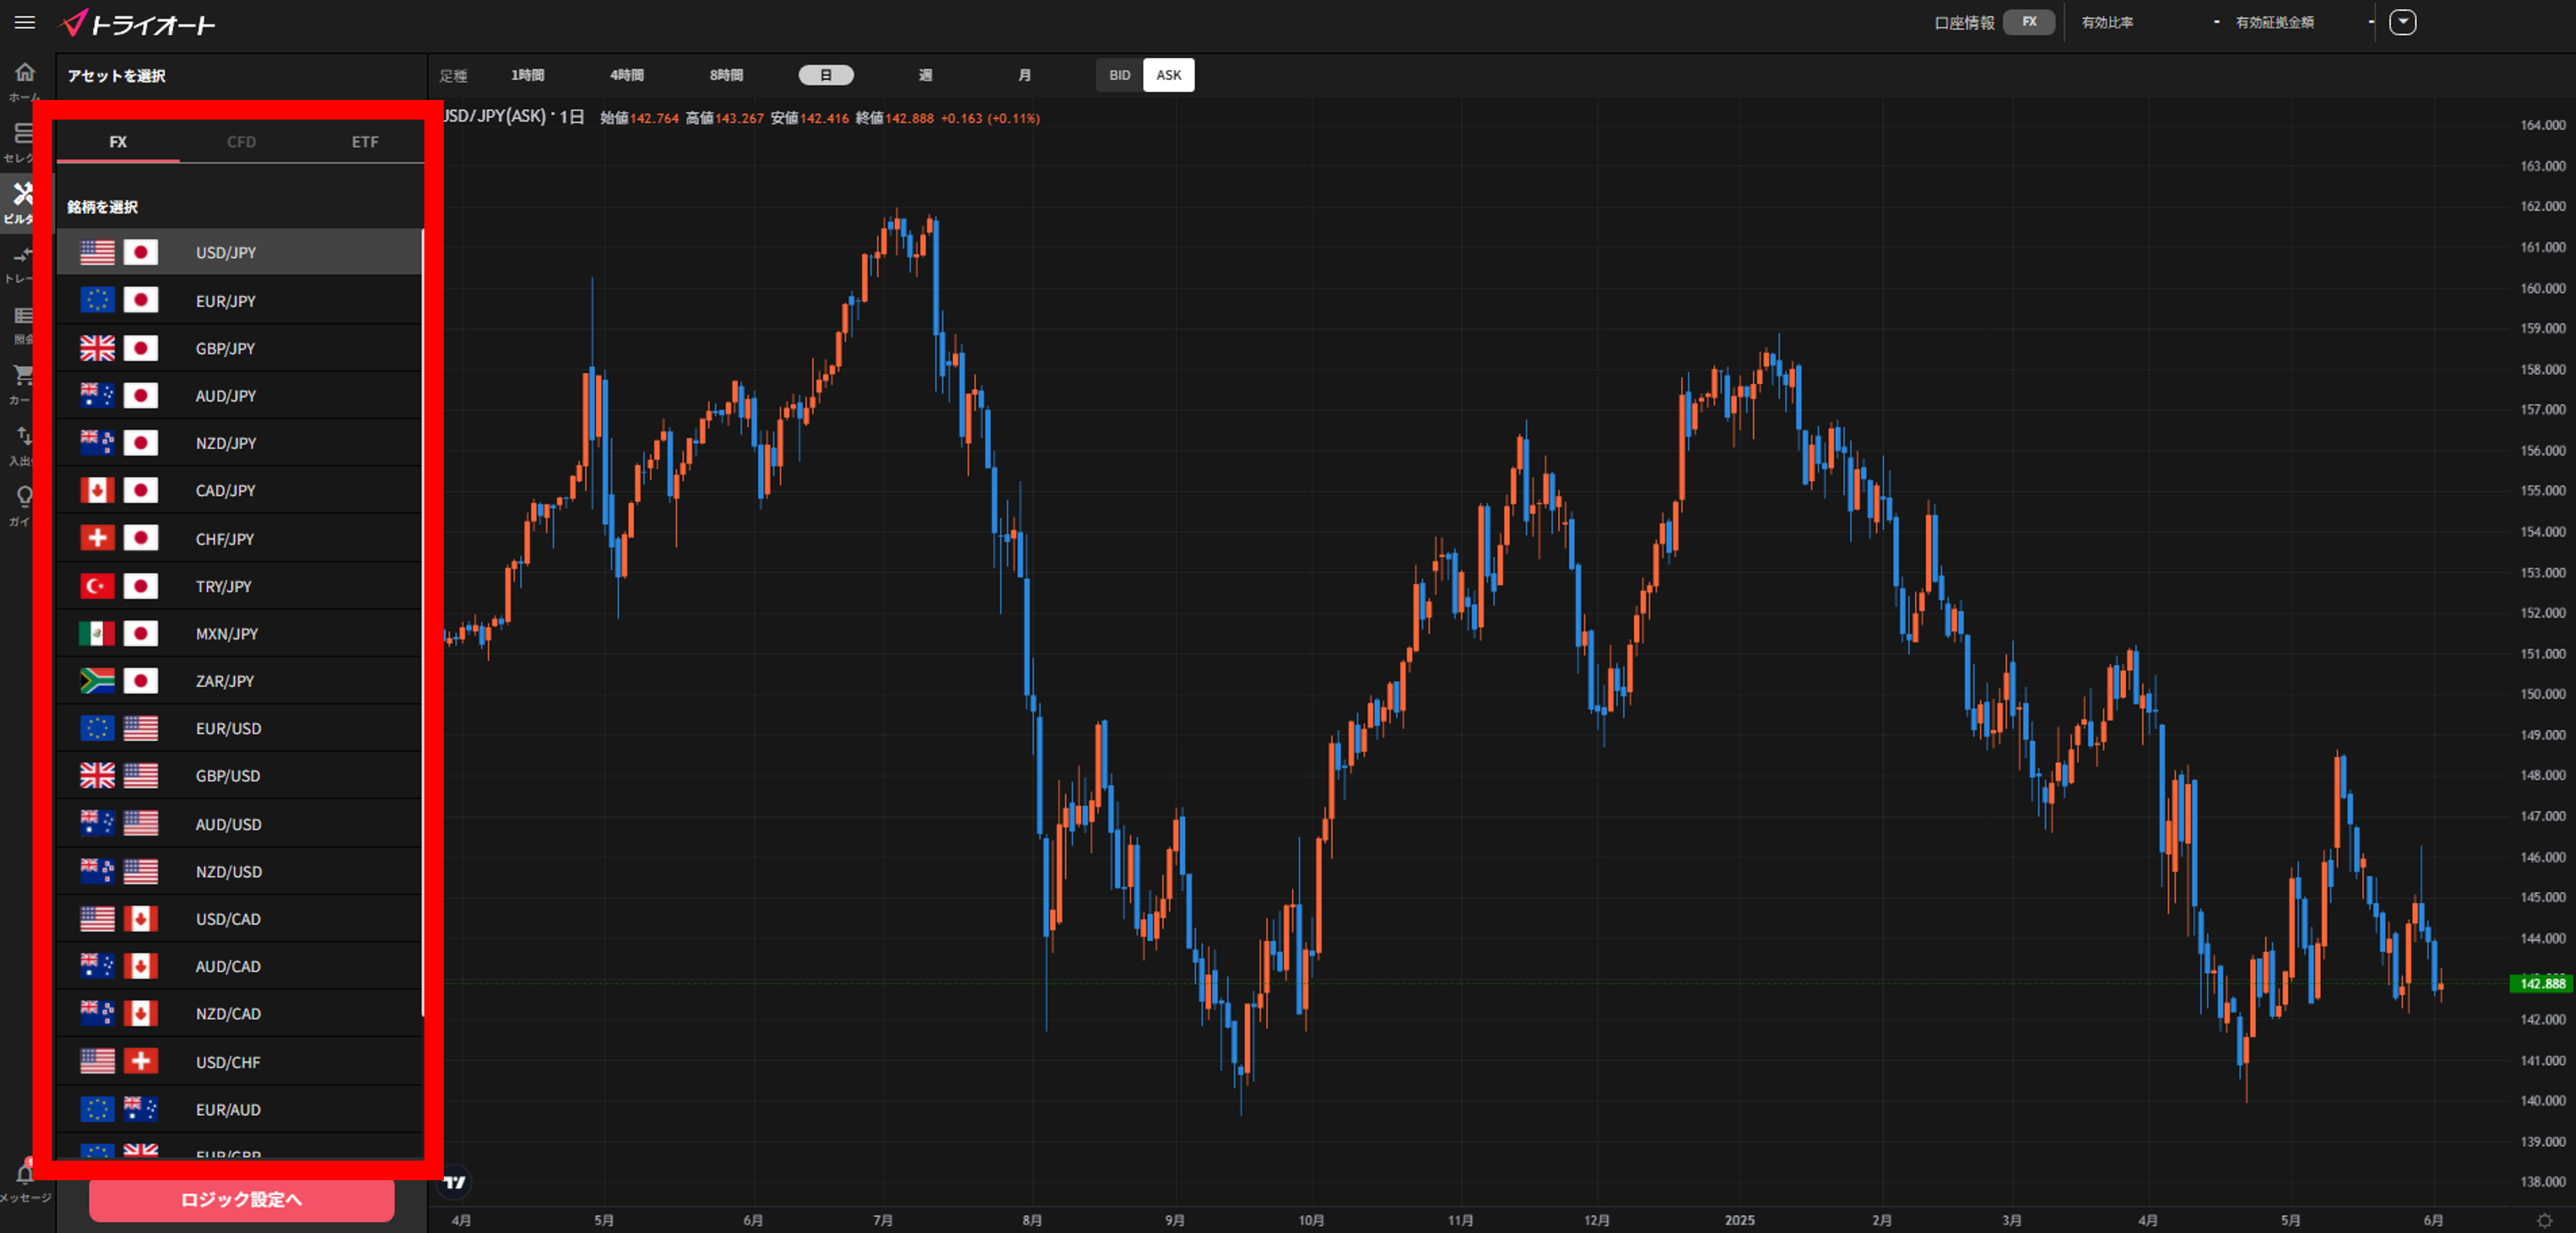Open chart settings gear icon
This screenshot has width=2576, height=1233.
point(2545,1220)
